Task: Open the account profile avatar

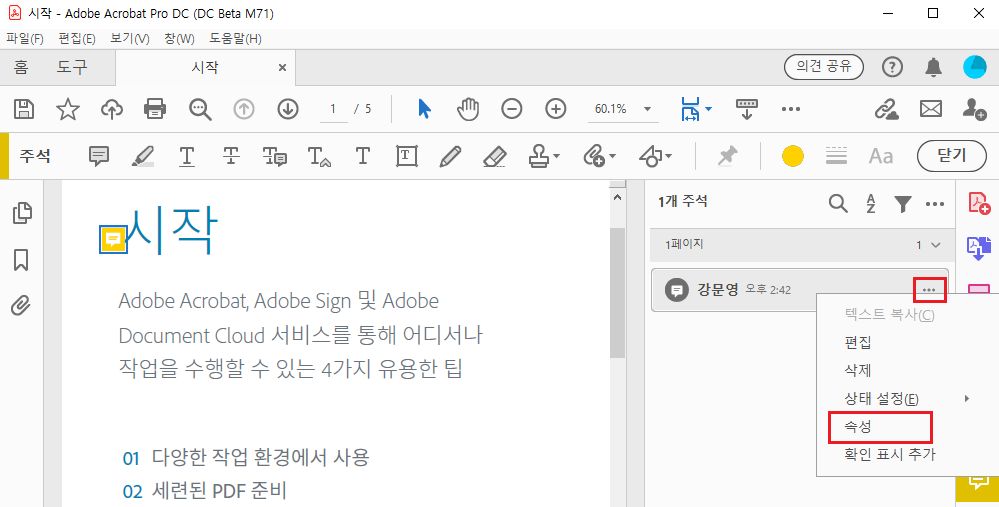Action: coord(975,67)
